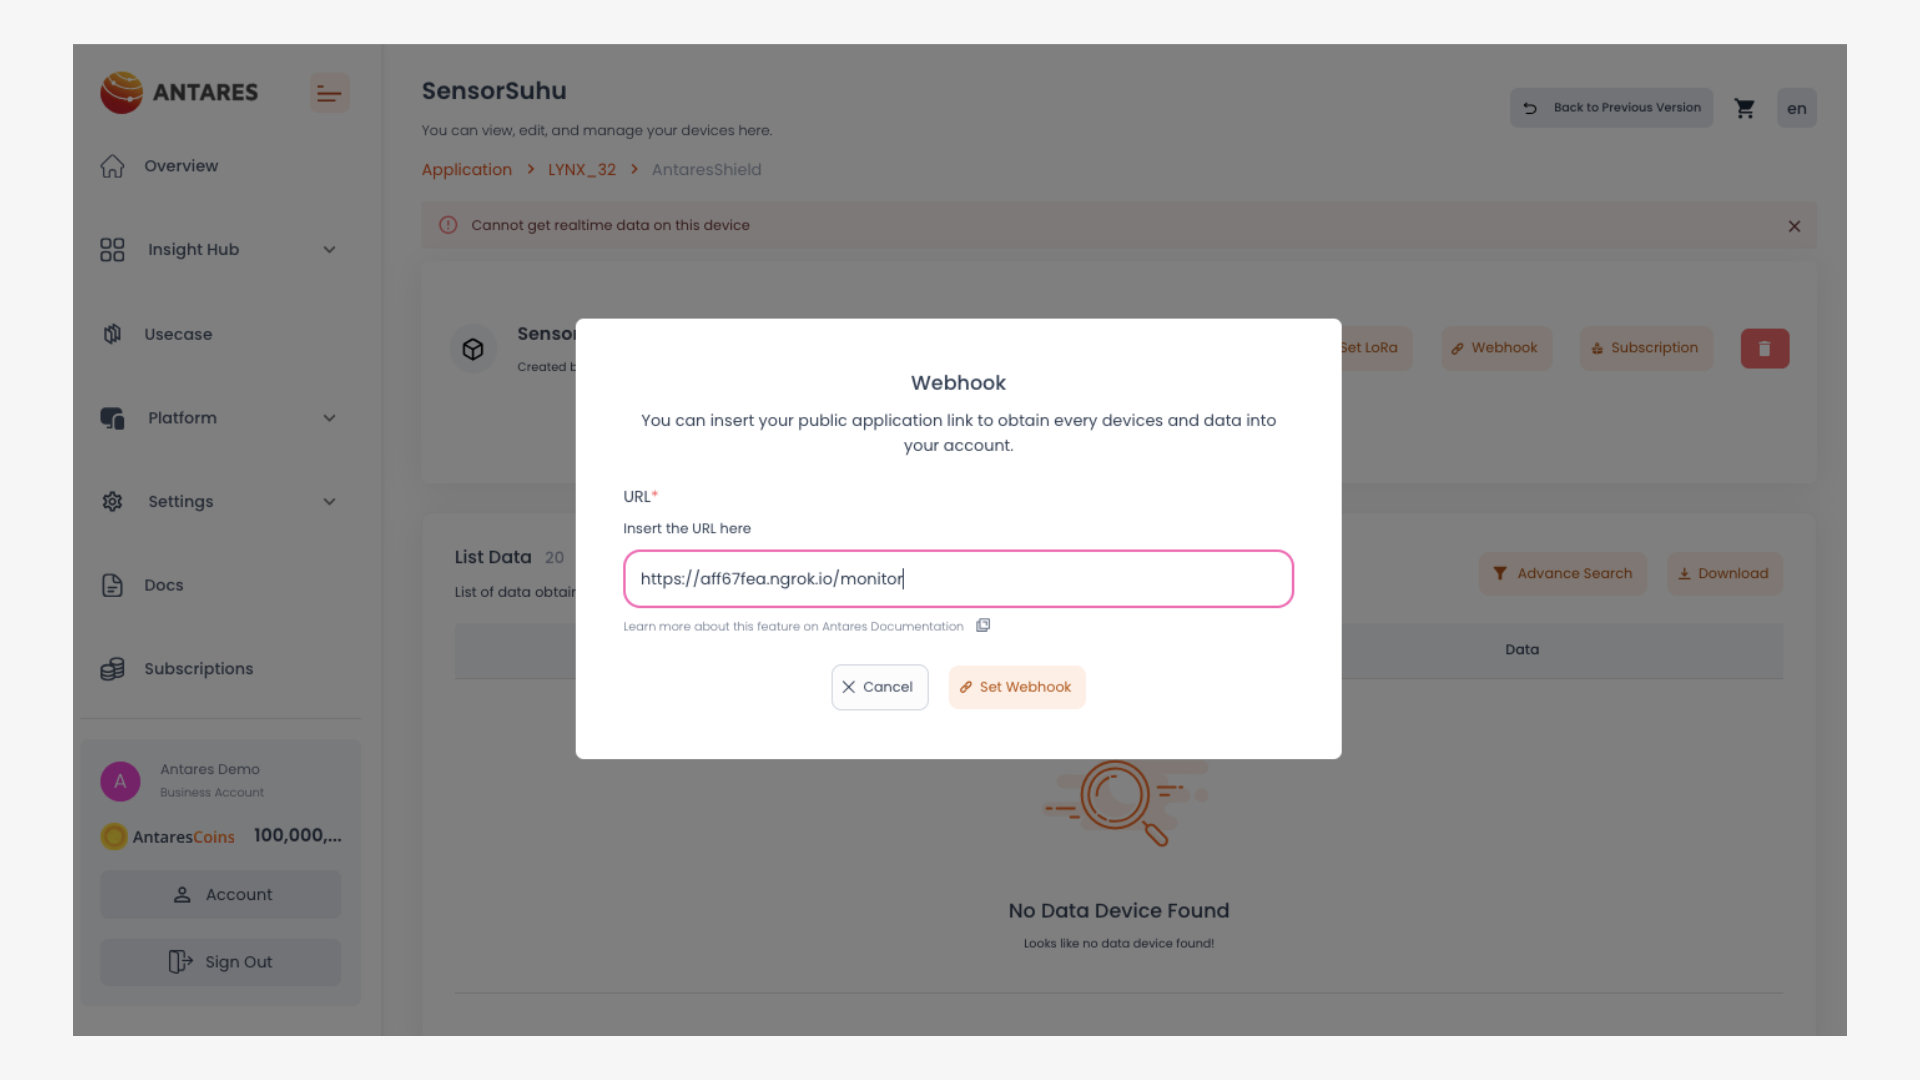Screen dimensions: 1920x1080
Task: Expand the Insight Hub menu chevron
Action: [329, 250]
